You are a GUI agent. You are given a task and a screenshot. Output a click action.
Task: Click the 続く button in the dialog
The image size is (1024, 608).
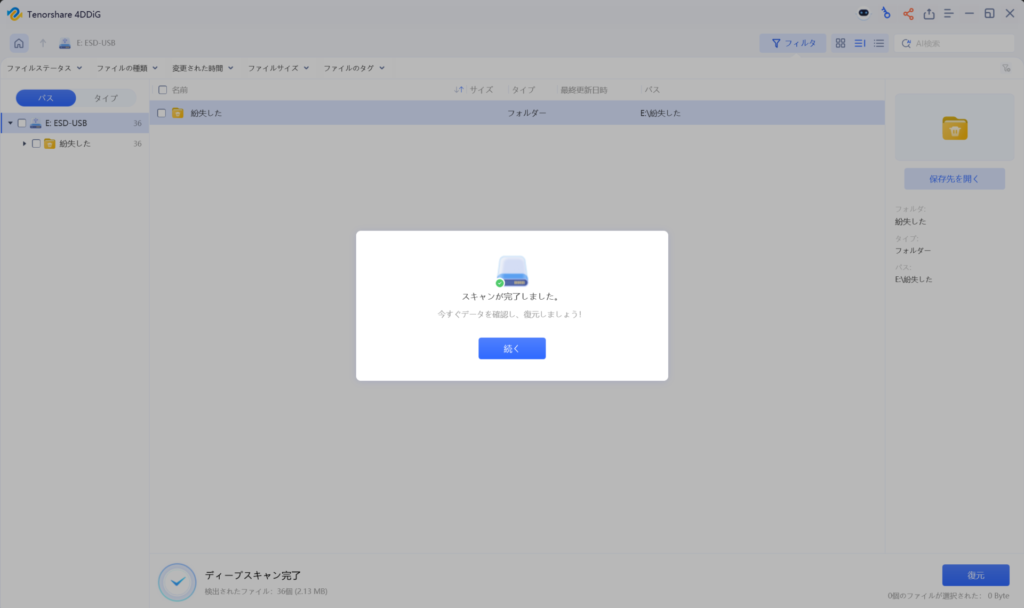(x=512, y=348)
